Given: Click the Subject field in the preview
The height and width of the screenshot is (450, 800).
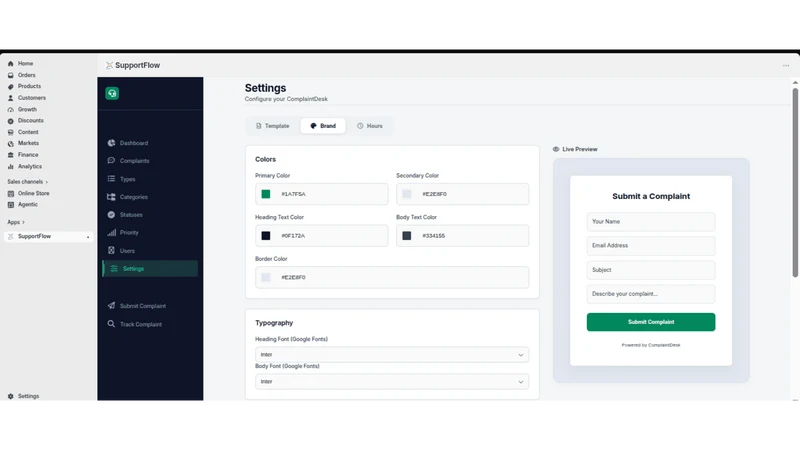Looking at the screenshot, I should (x=651, y=270).
